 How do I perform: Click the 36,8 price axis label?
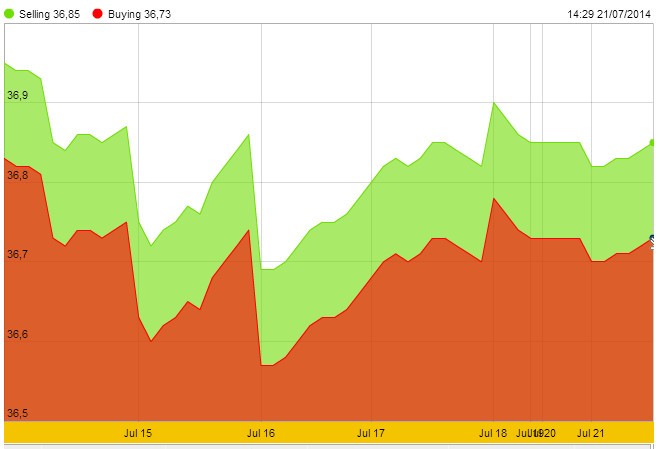click(x=18, y=175)
